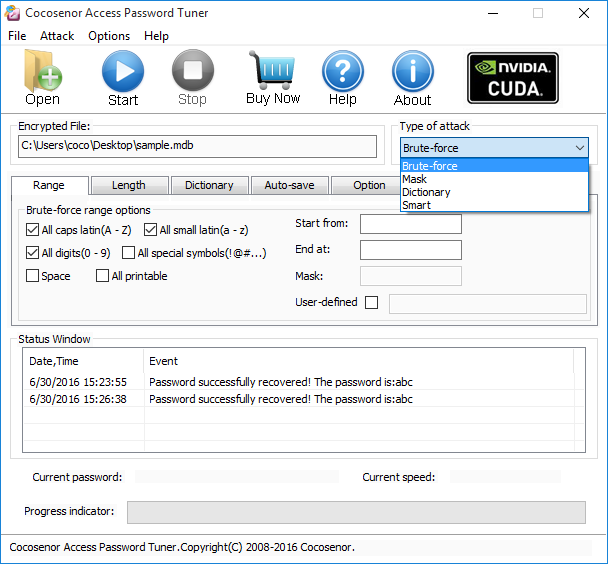Click the copyright status bar text
This screenshot has width=608, height=564.
[182, 547]
